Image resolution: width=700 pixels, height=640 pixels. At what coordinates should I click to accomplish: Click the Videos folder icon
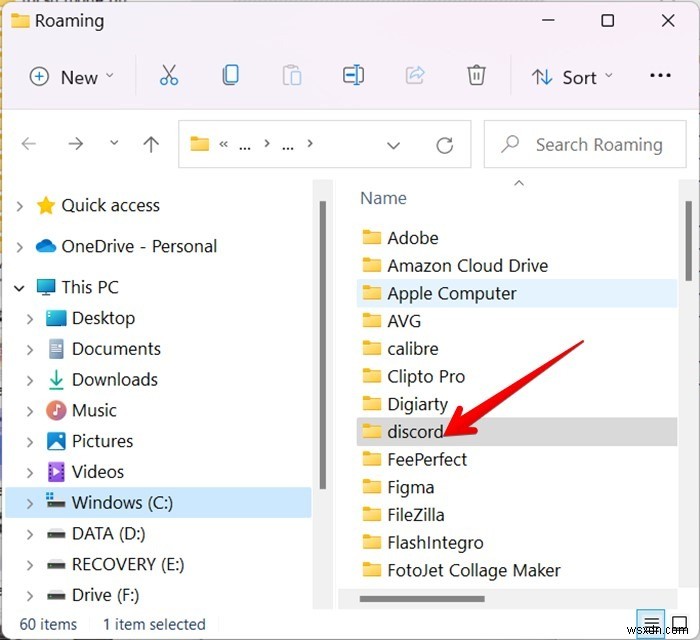(x=56, y=472)
